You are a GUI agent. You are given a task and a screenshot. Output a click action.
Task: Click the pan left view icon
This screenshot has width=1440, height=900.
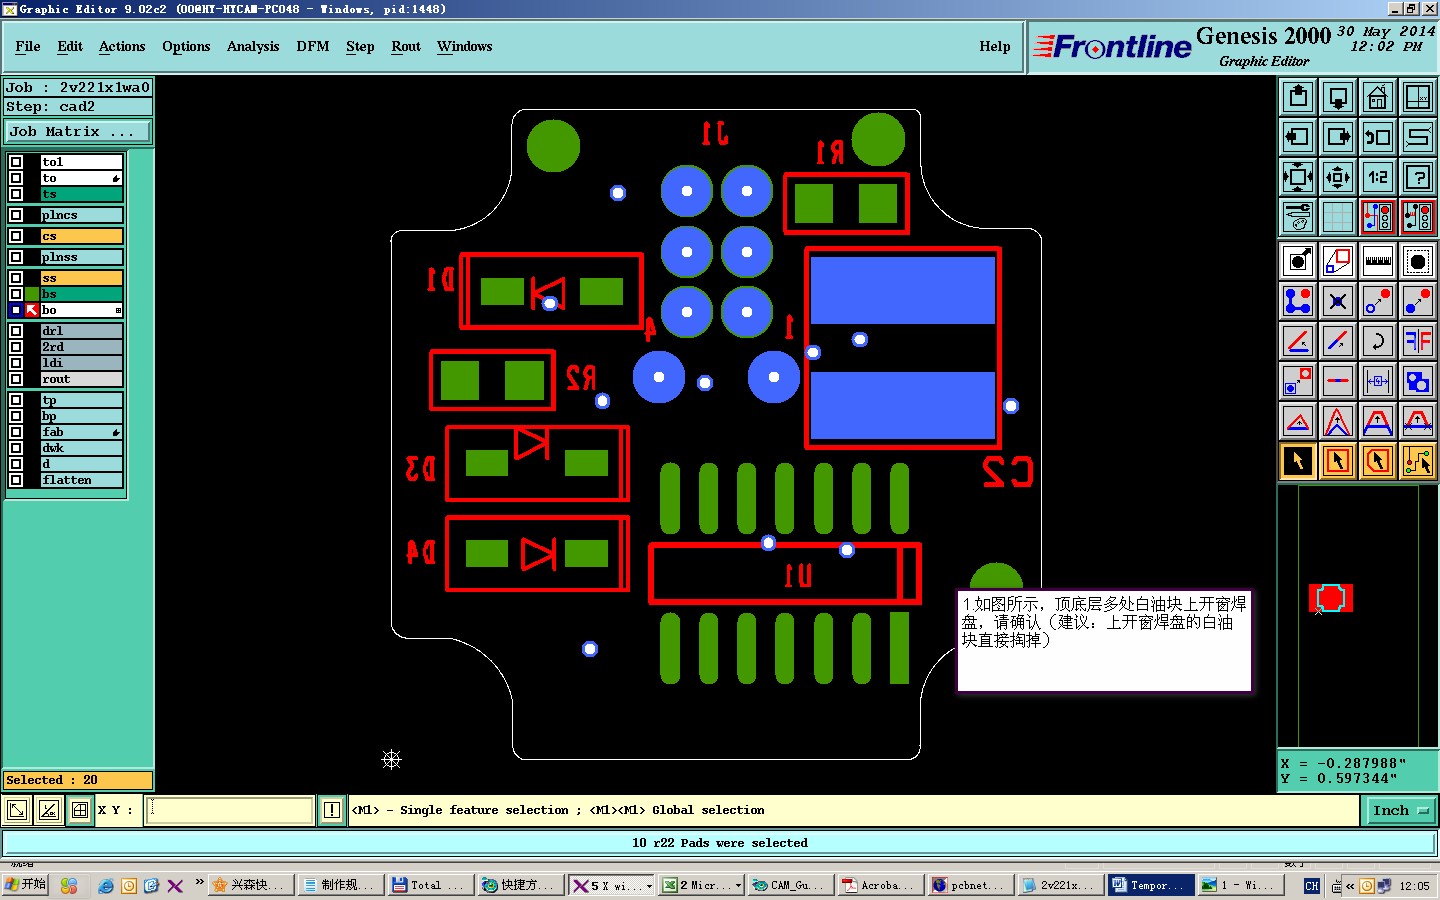[1298, 137]
